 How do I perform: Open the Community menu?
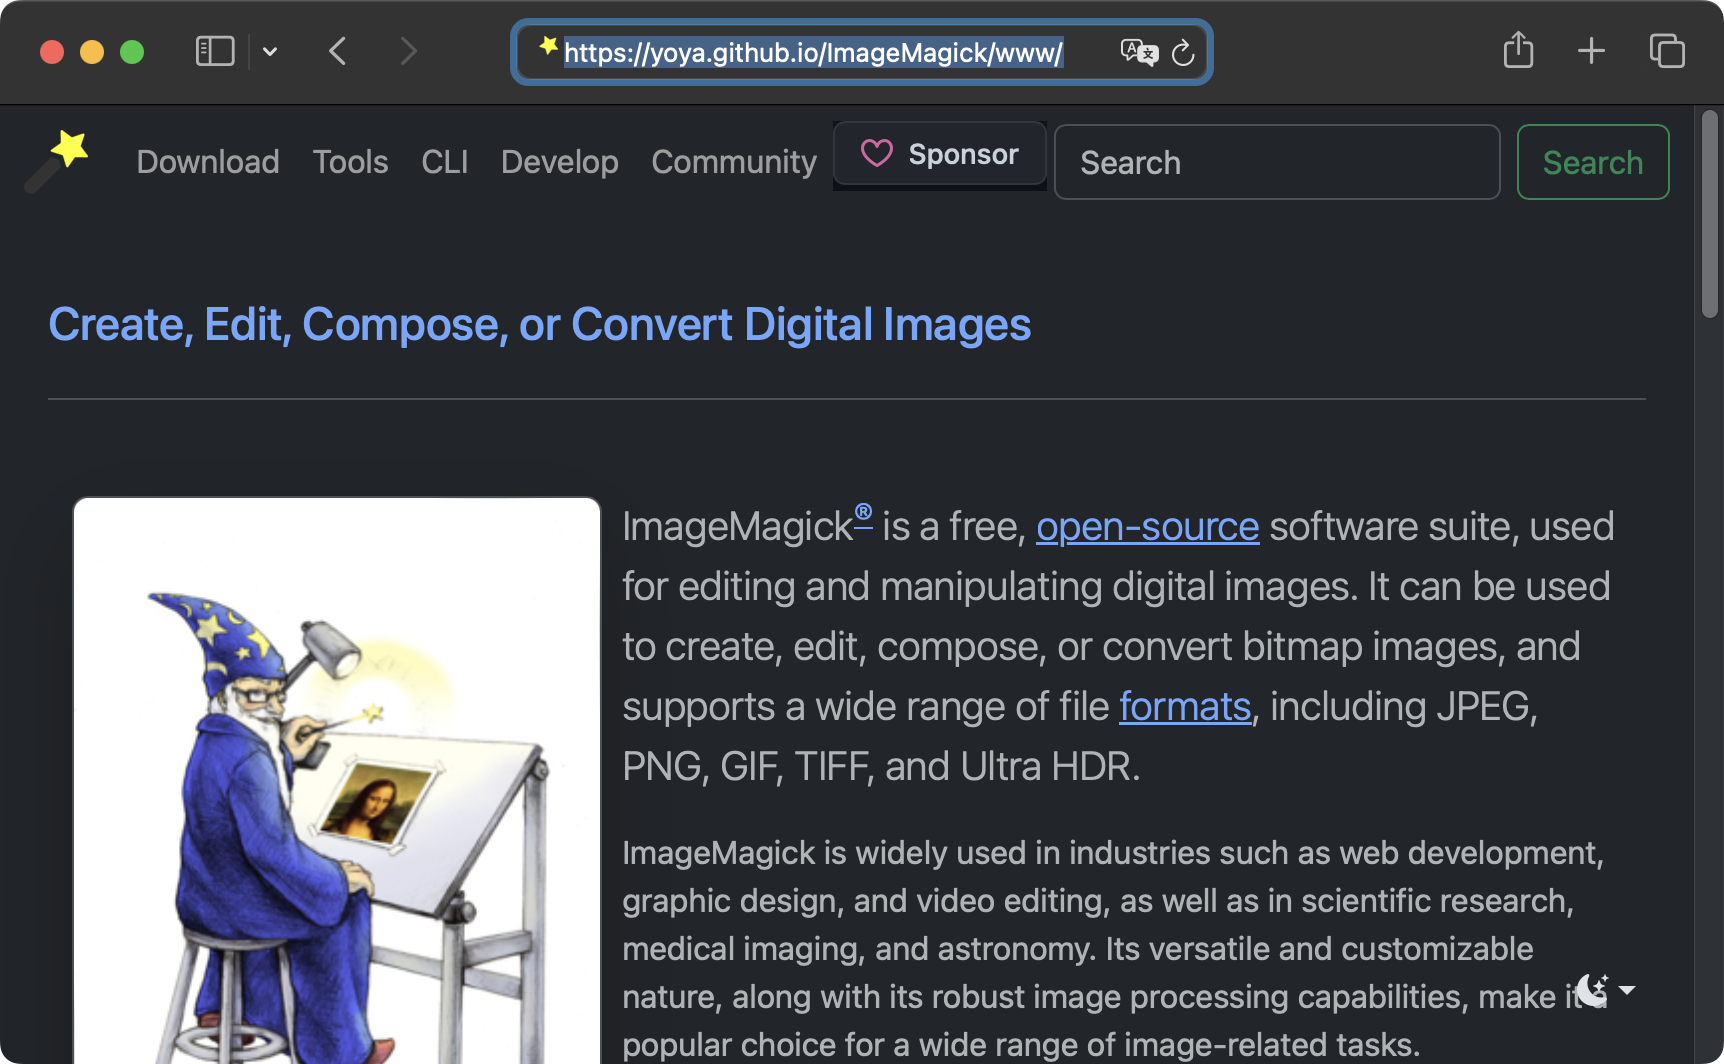pos(734,162)
